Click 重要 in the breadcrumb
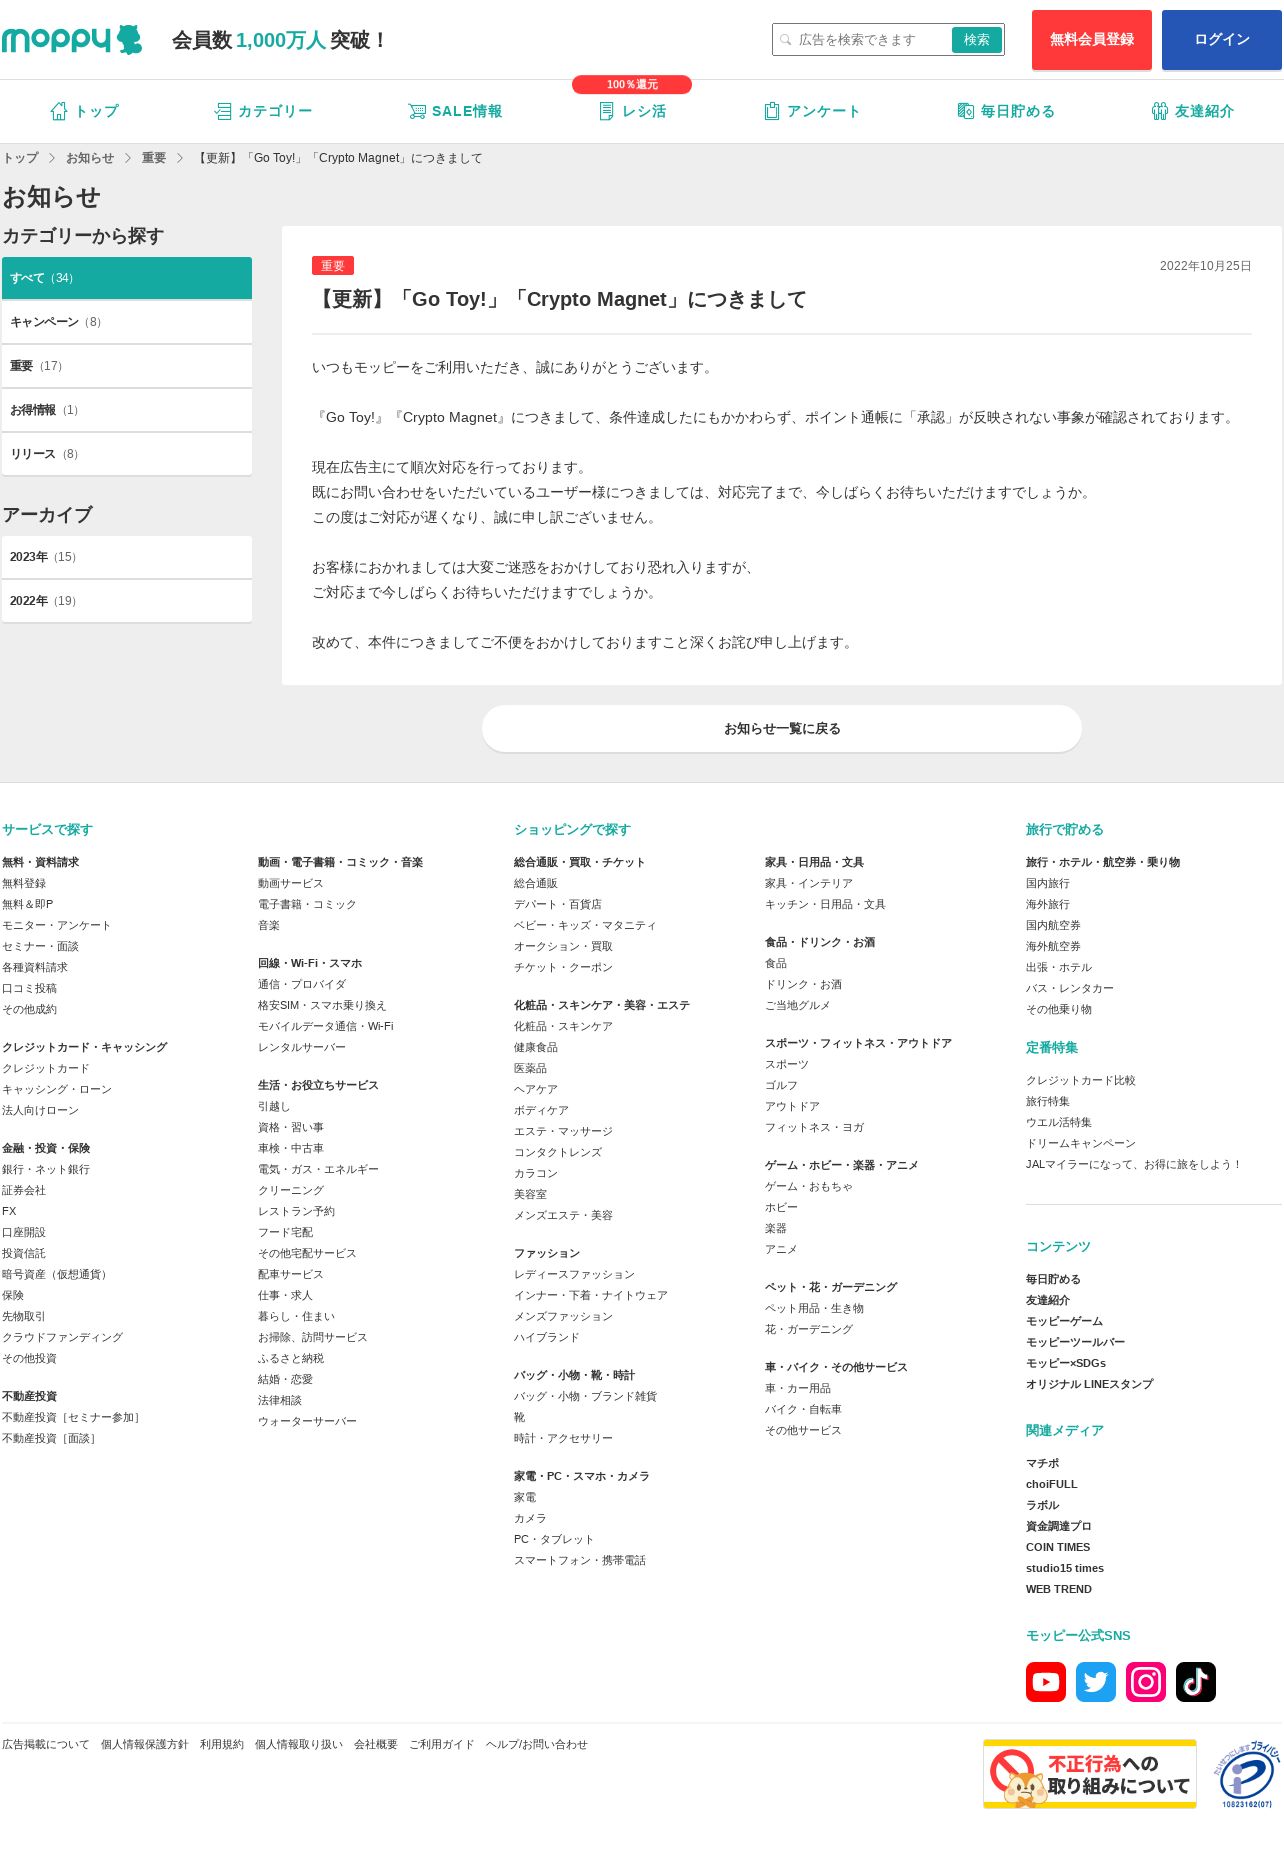This screenshot has width=1284, height=1849. [x=154, y=158]
